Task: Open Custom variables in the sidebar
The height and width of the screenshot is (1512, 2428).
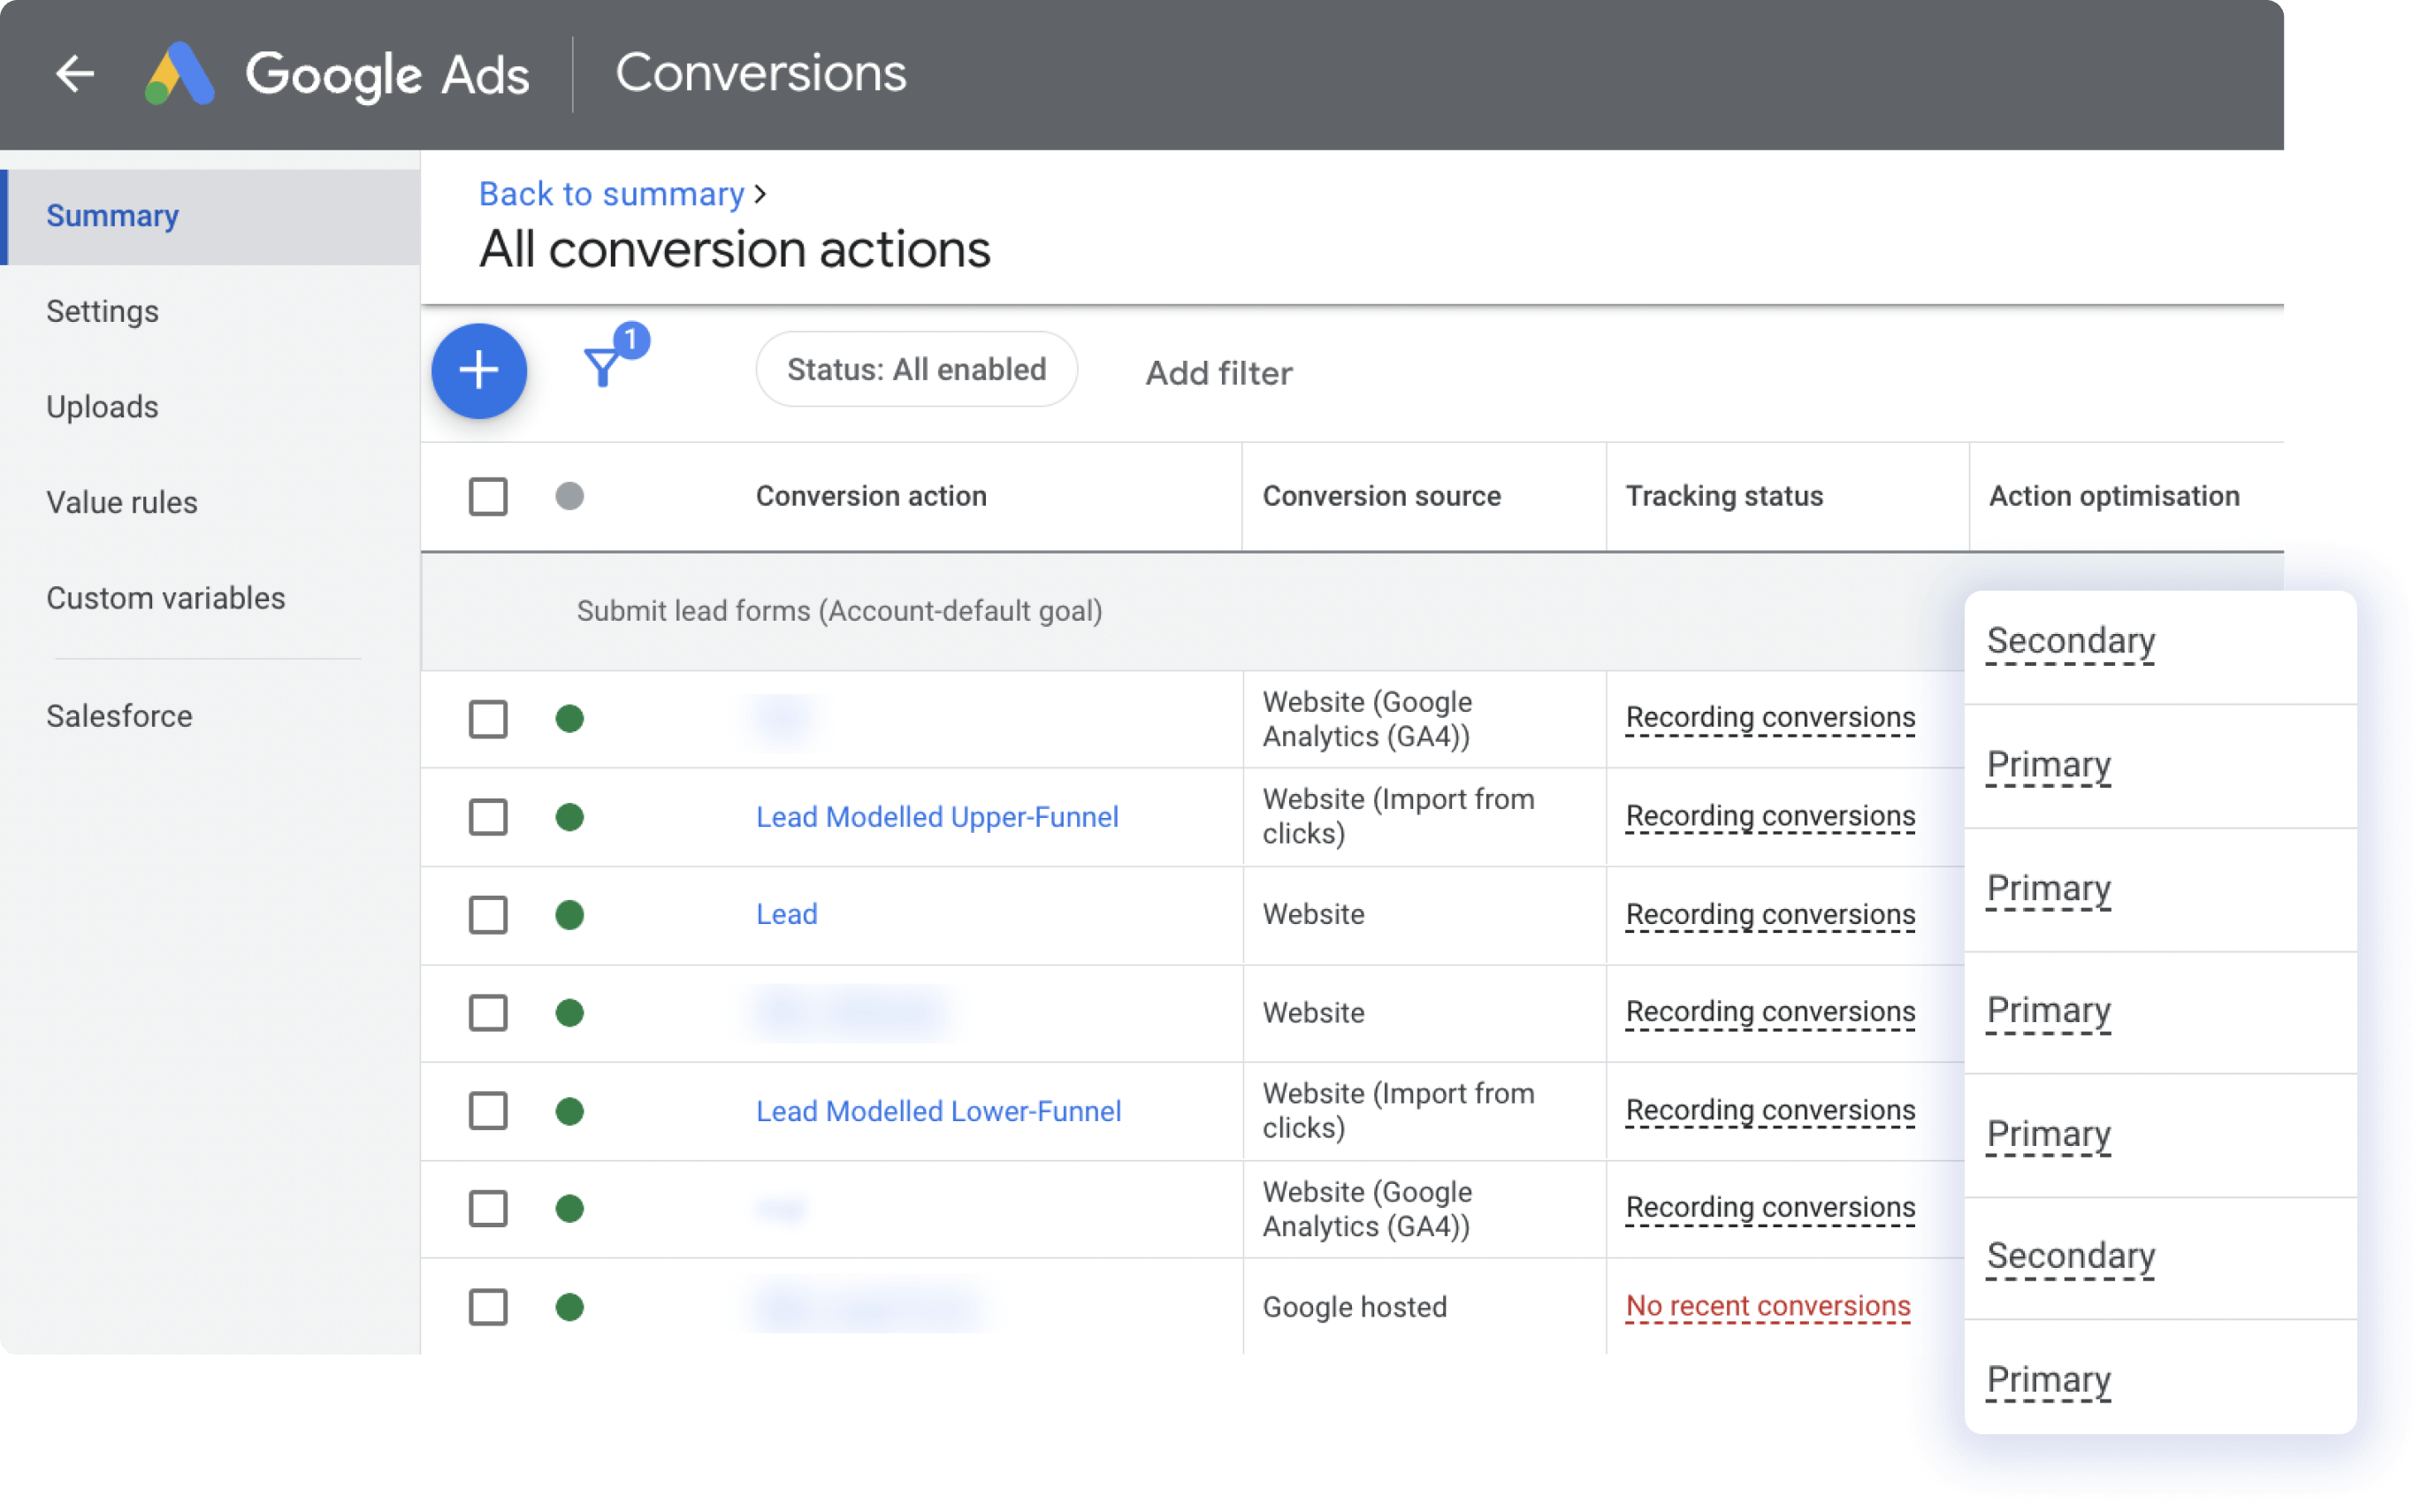Action: (x=166, y=598)
